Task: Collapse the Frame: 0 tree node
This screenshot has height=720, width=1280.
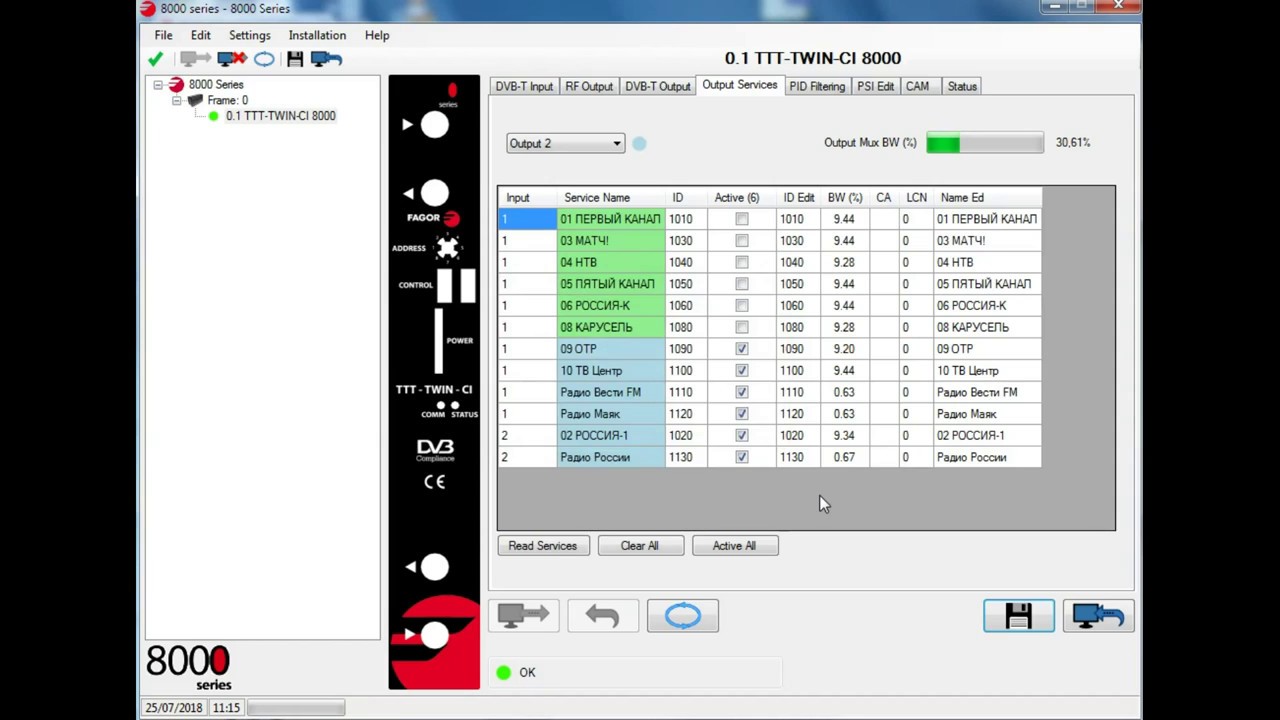Action: click(176, 101)
